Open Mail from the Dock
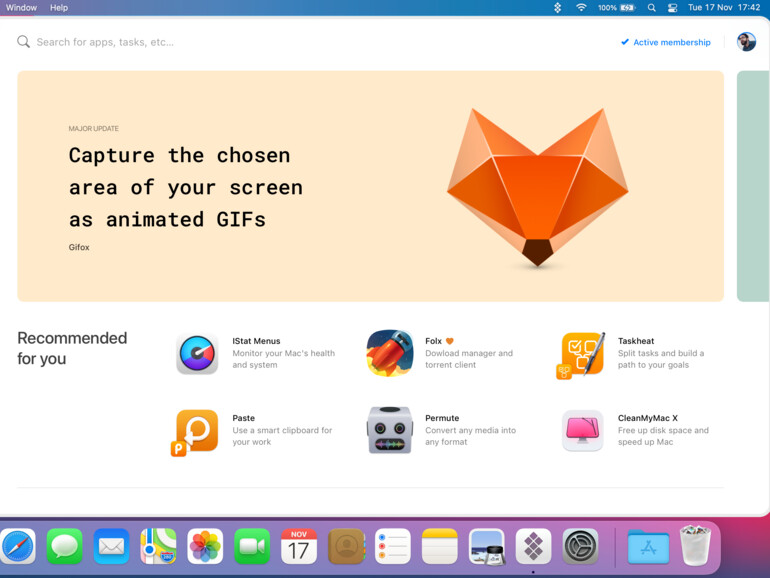Viewport: 770px width, 578px height. [111, 546]
